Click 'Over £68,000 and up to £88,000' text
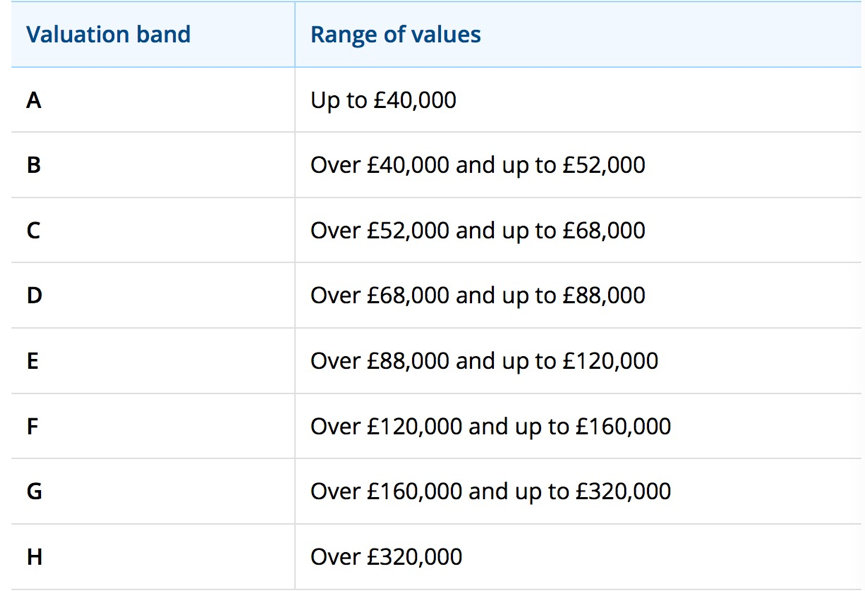This screenshot has height=591, width=865. pos(478,296)
